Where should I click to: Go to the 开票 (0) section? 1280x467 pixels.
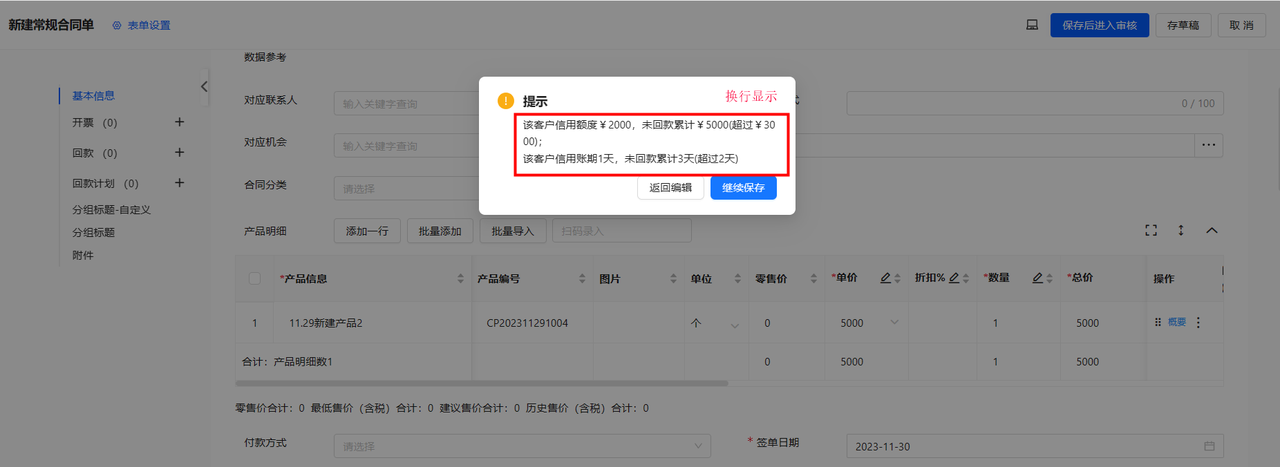95,123
